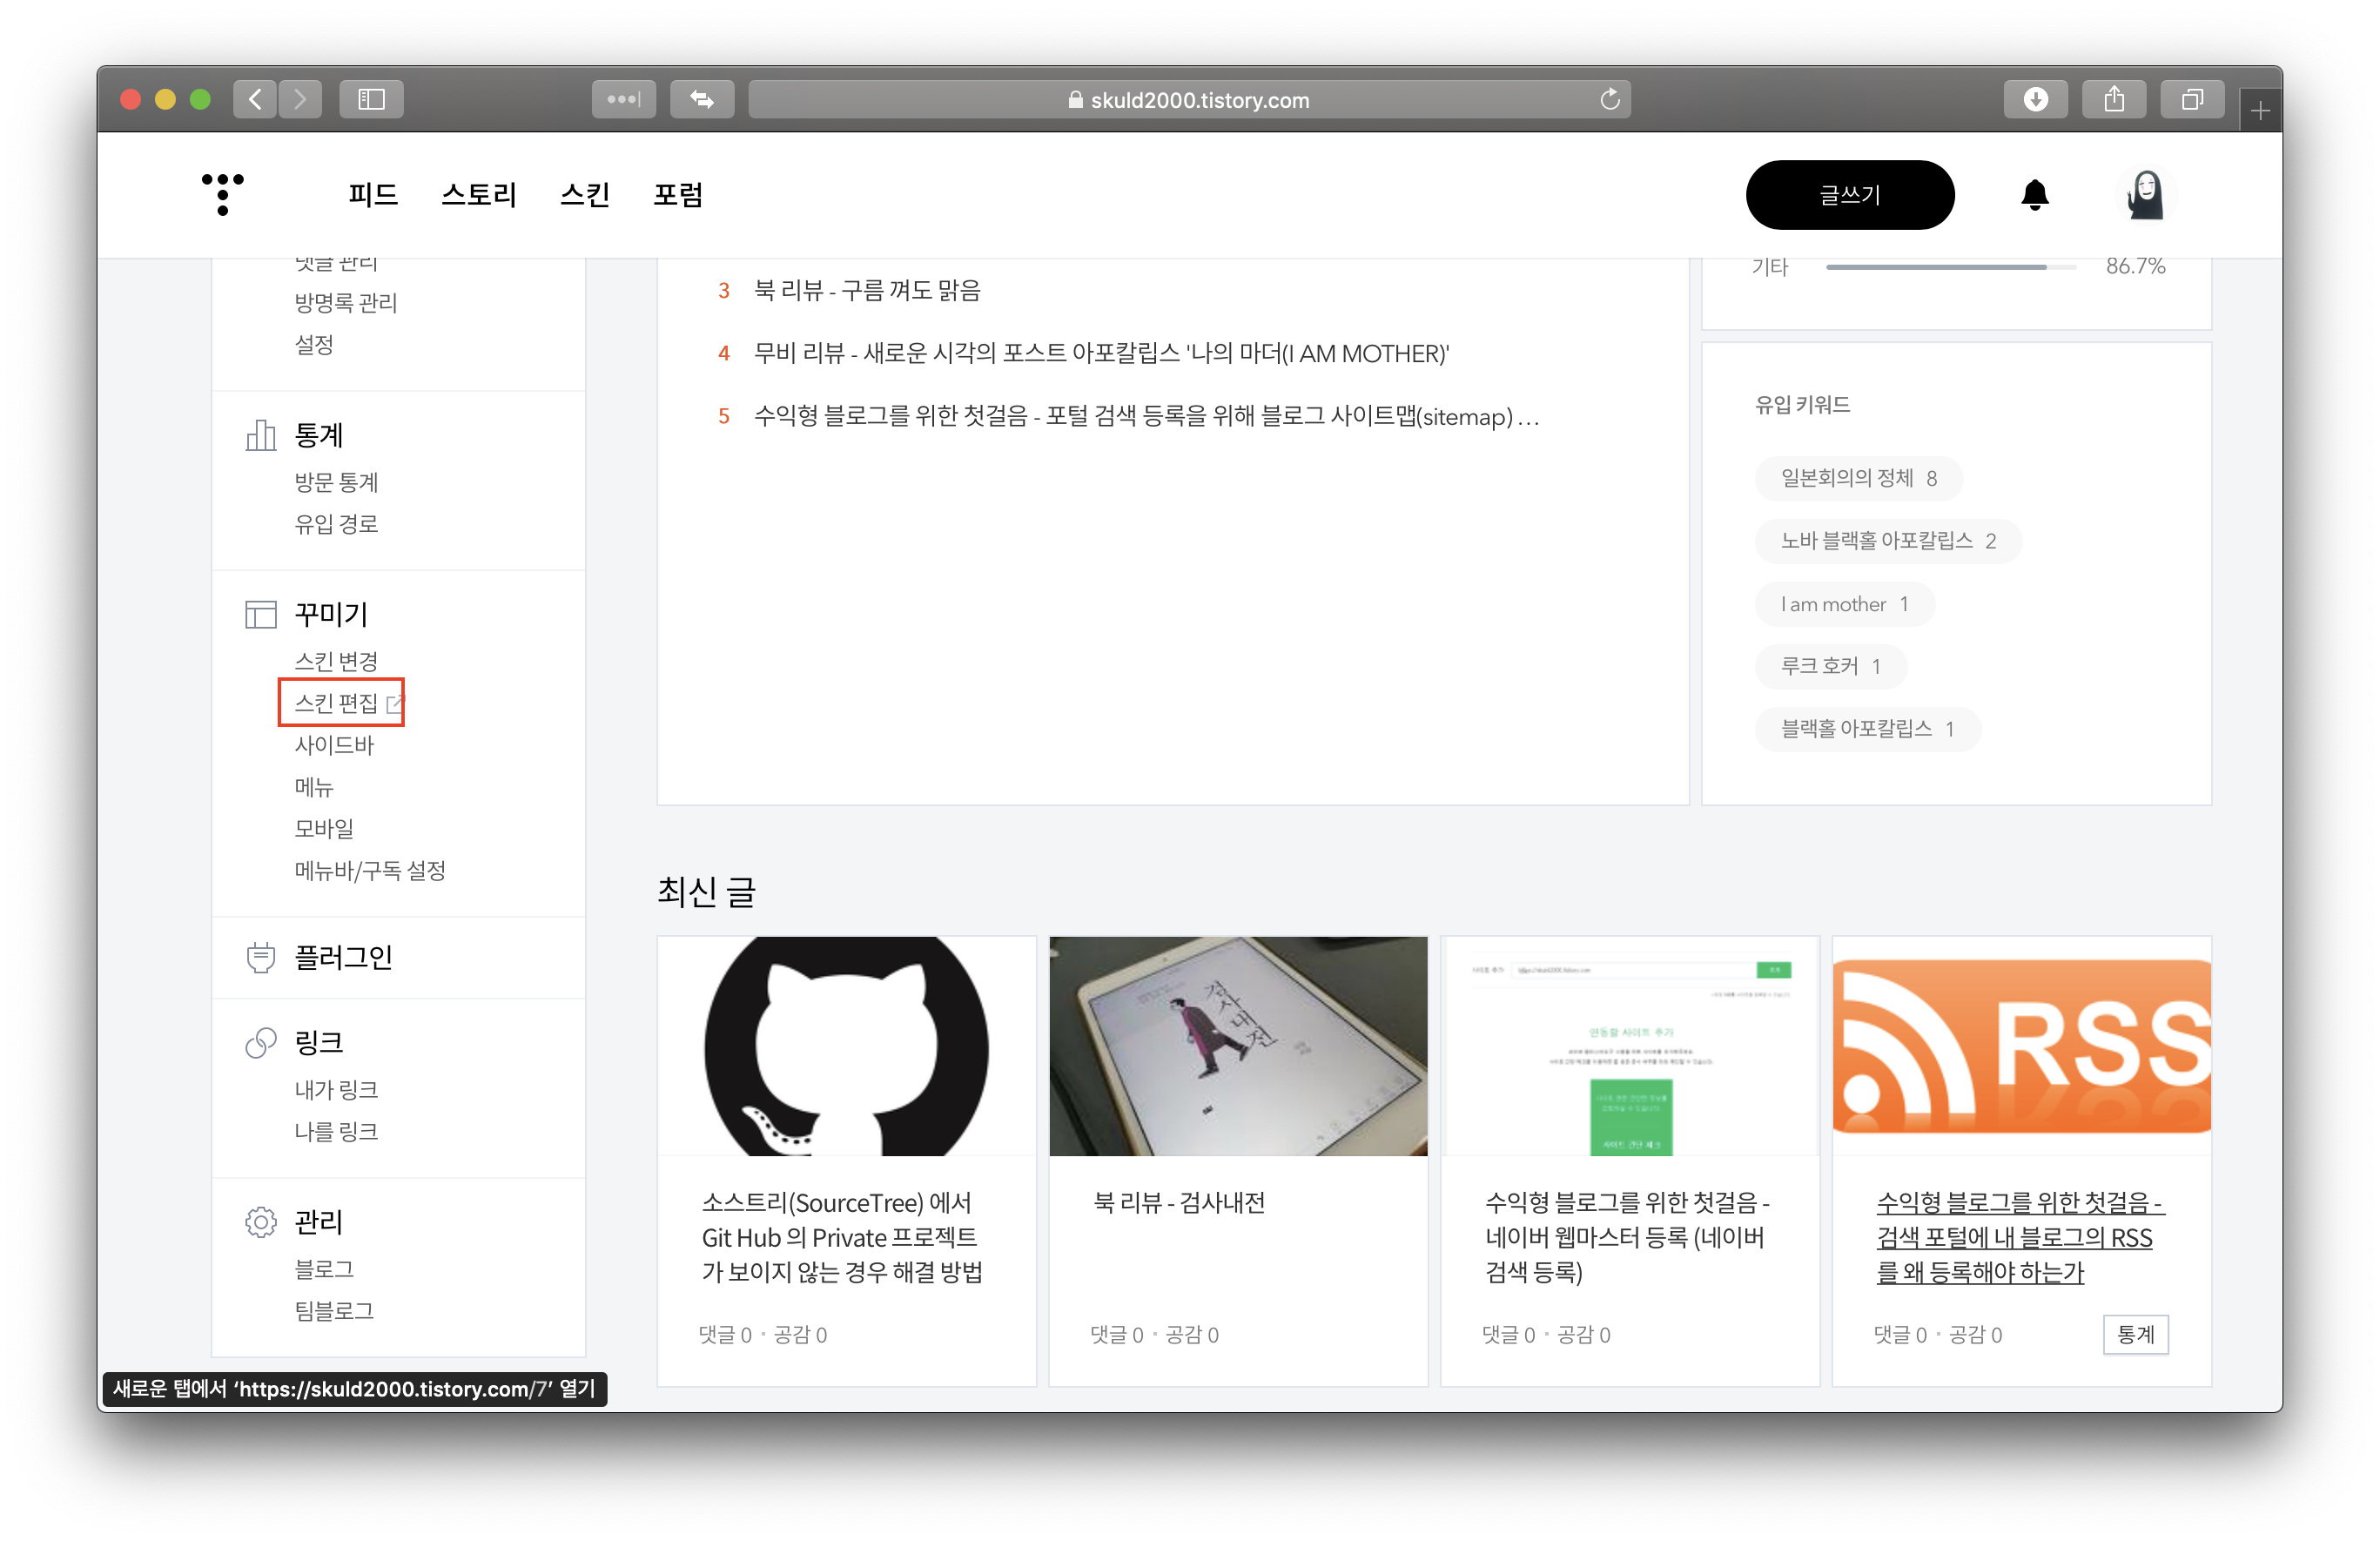The height and width of the screenshot is (1541, 2380).
Task: Open 나를 링크 page
Action: [x=336, y=1132]
